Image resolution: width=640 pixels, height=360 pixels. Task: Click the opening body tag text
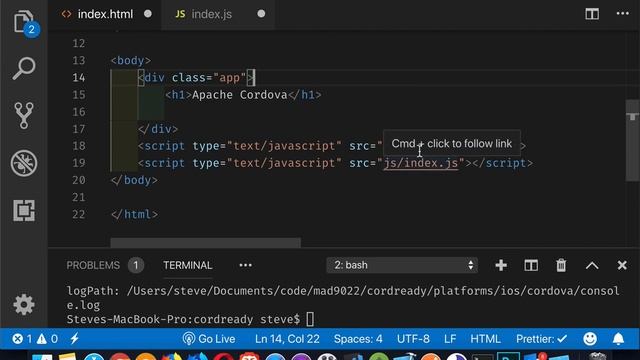131,60
